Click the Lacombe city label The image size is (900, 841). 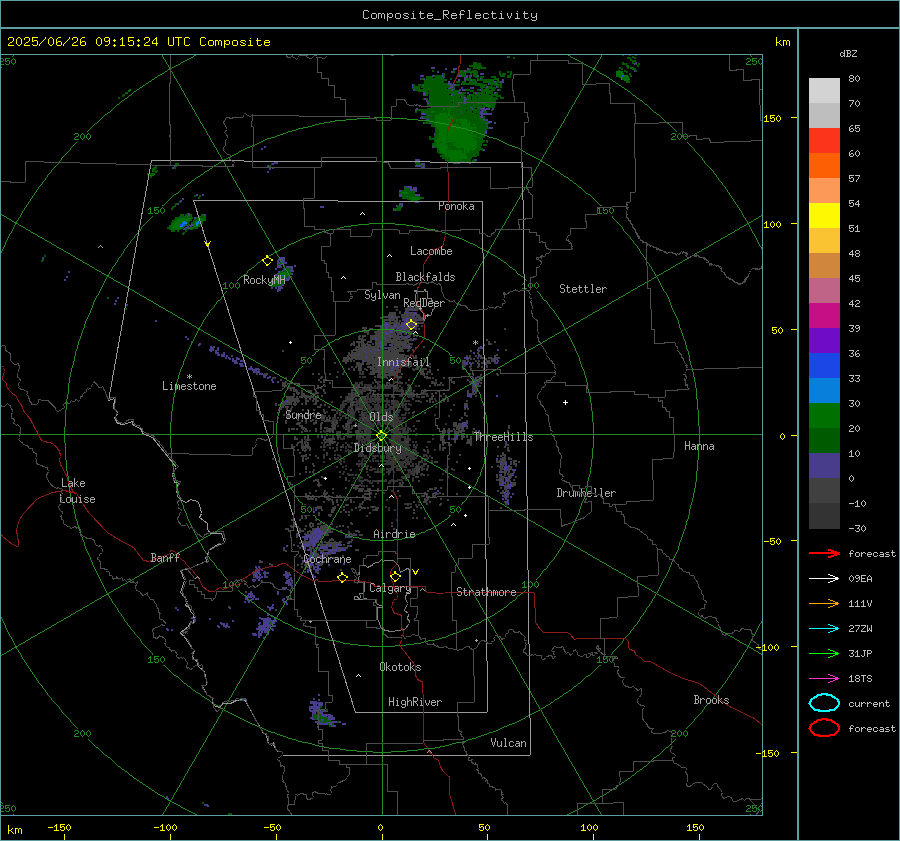pyautogui.click(x=431, y=251)
